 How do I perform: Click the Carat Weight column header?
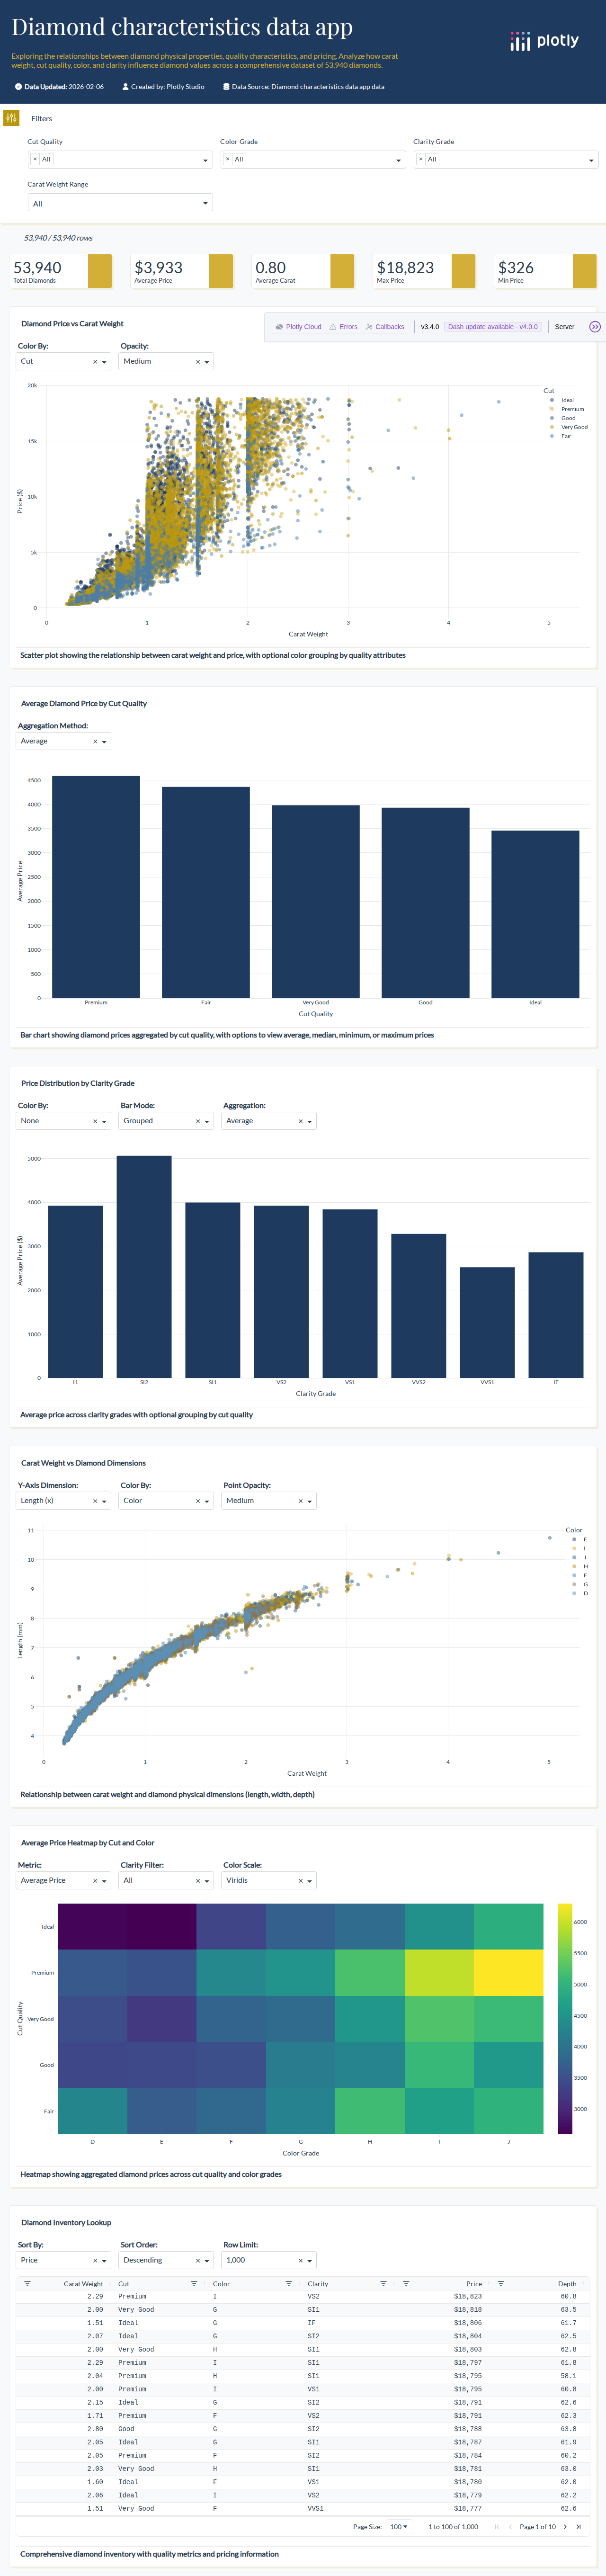pos(83,2284)
